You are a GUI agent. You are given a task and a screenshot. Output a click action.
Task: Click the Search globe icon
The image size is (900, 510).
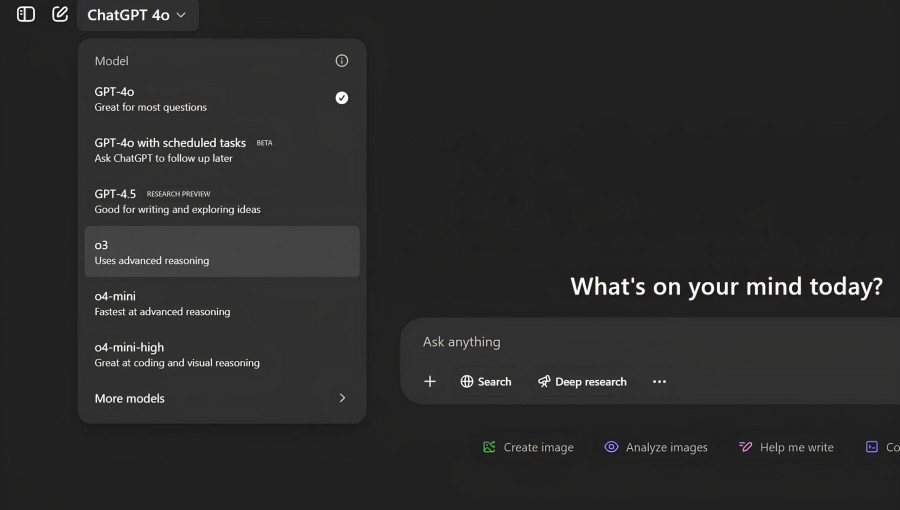[x=467, y=381]
